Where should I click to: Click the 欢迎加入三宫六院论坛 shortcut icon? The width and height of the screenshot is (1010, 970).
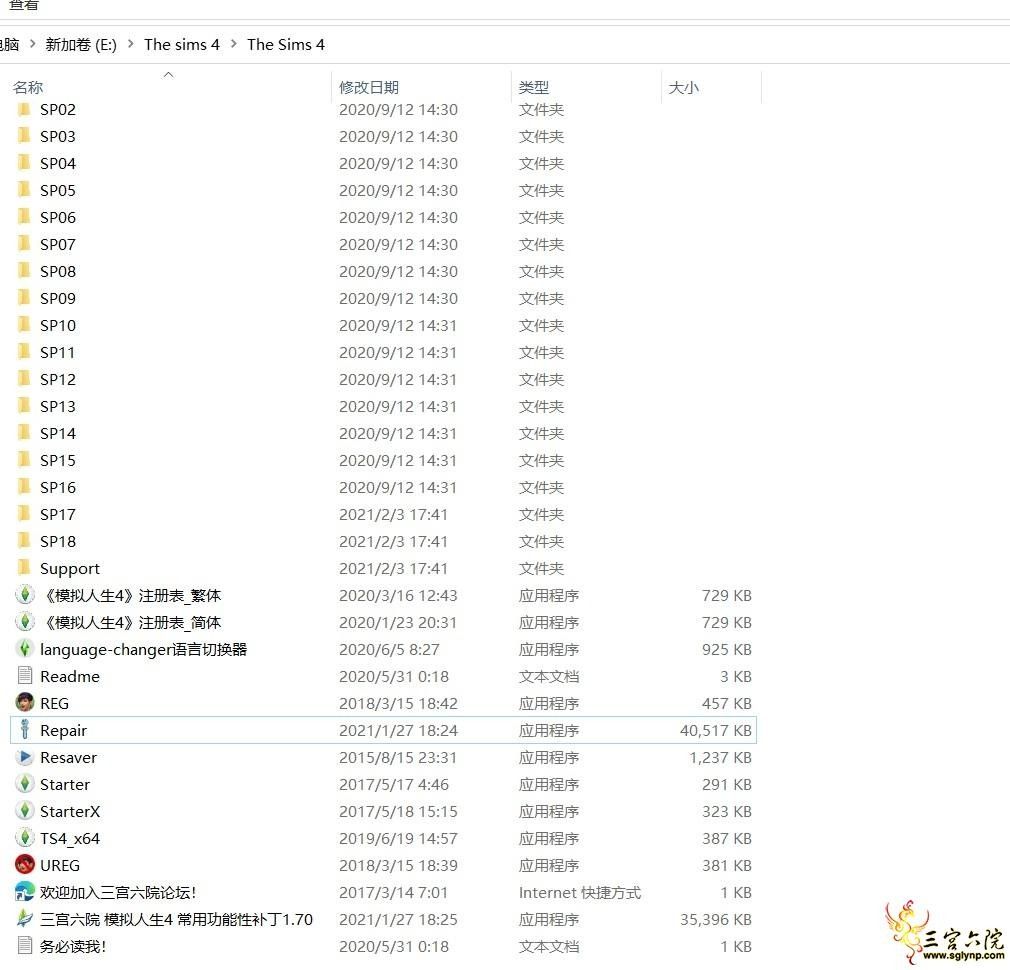[x=24, y=892]
